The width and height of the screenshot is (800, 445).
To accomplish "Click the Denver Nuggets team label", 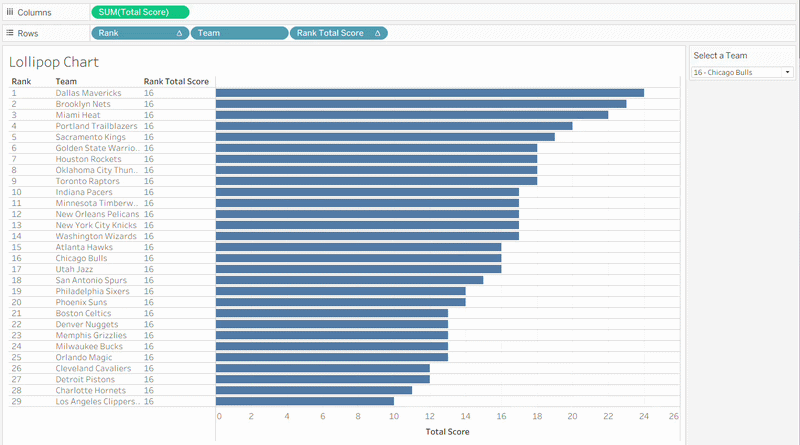I will tap(87, 325).
